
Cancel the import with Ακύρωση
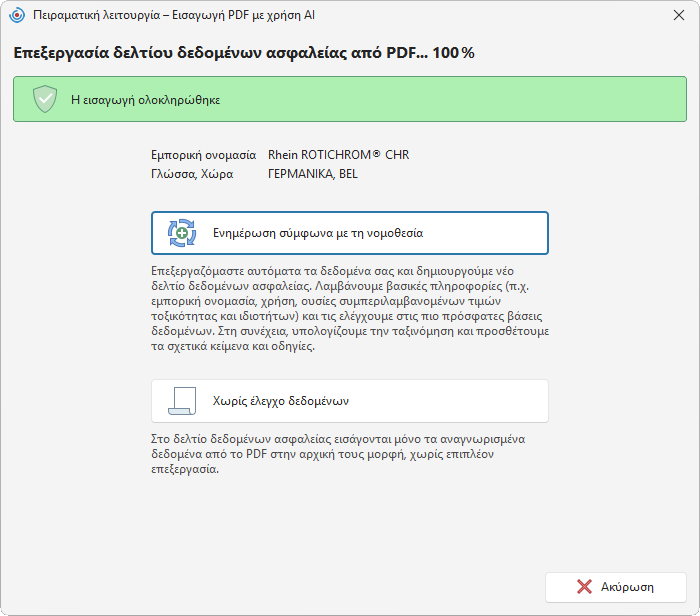[616, 587]
